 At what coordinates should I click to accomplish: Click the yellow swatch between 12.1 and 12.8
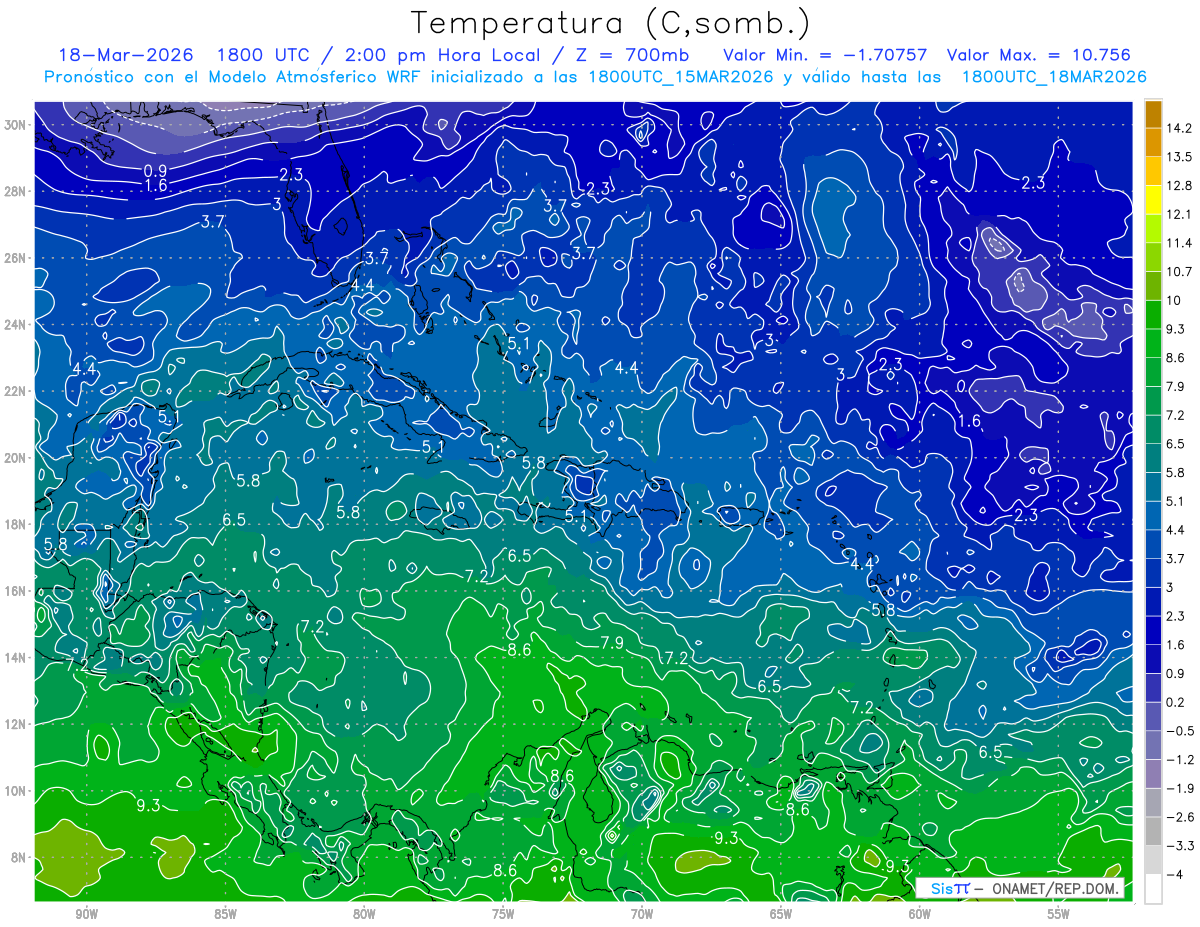point(1153,200)
